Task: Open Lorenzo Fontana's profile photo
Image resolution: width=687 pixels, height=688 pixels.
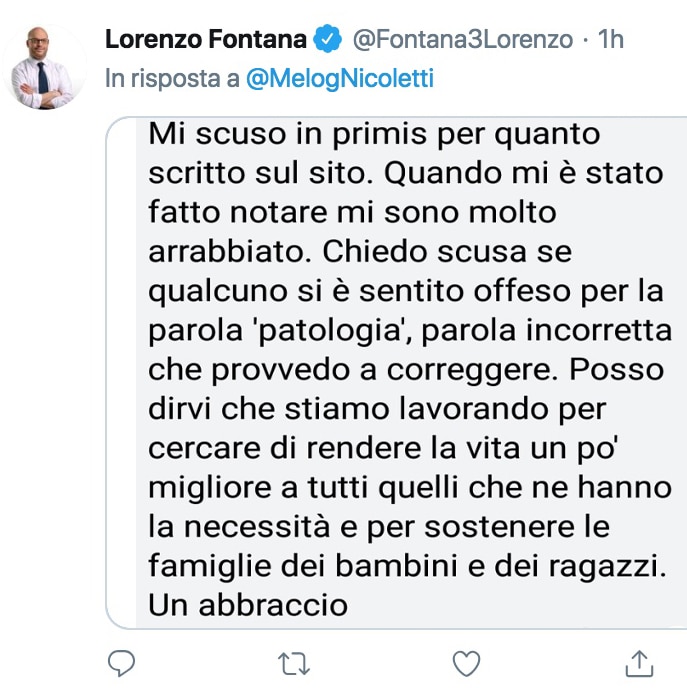Action: tap(43, 67)
